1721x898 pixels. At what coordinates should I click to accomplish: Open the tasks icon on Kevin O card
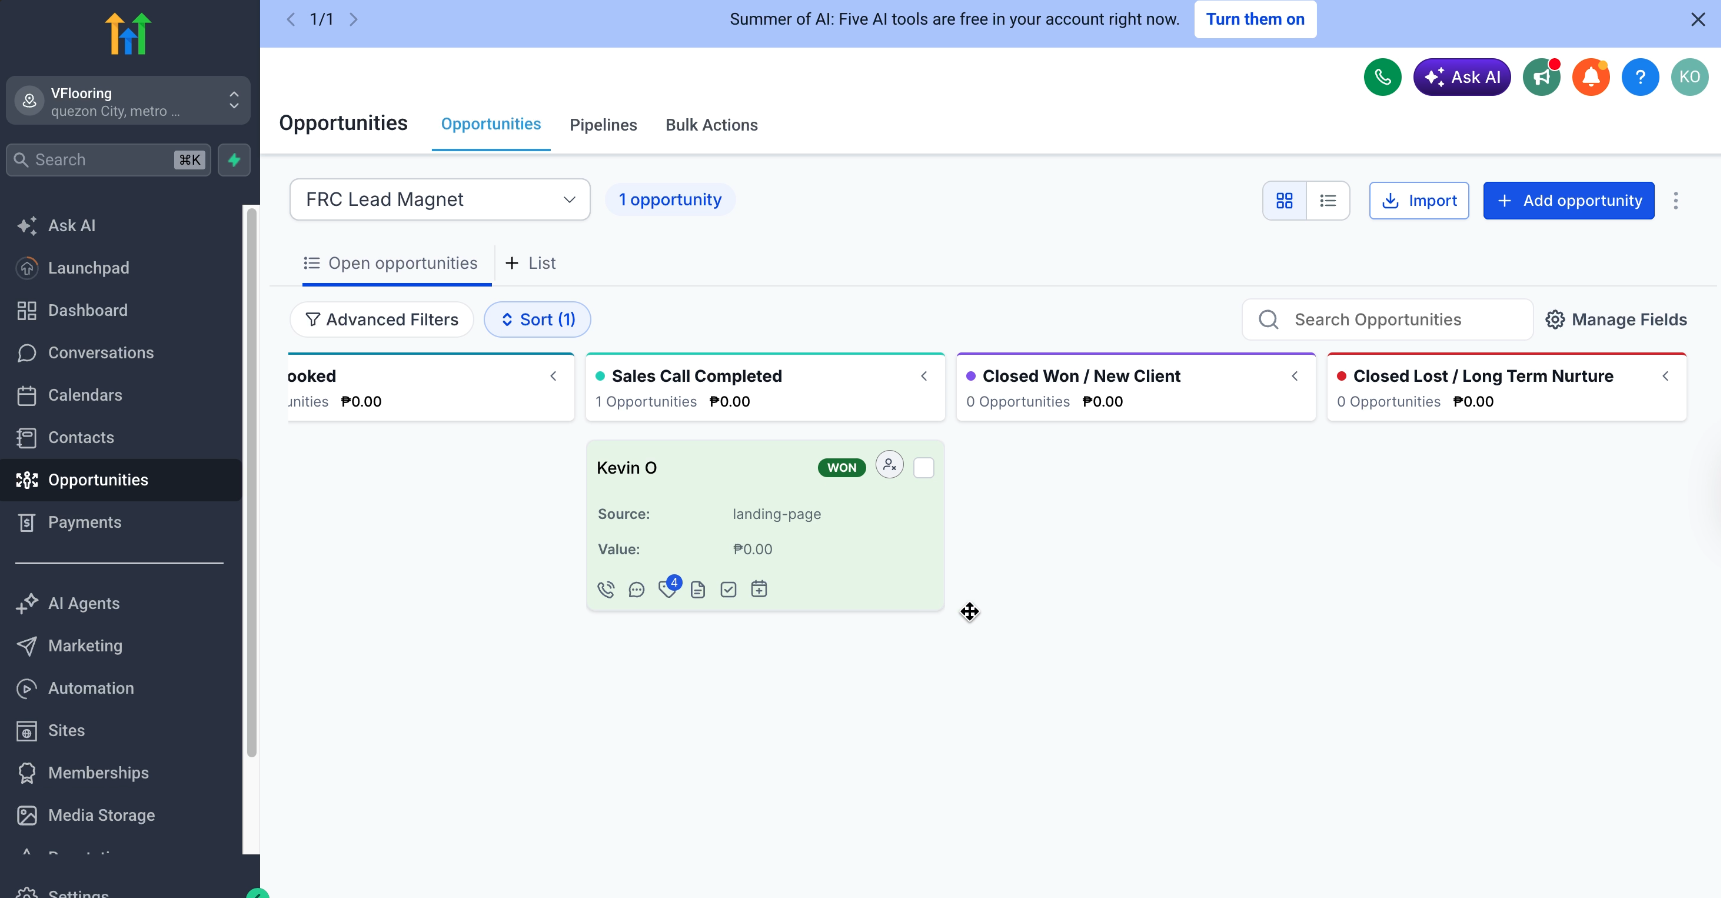point(729,590)
